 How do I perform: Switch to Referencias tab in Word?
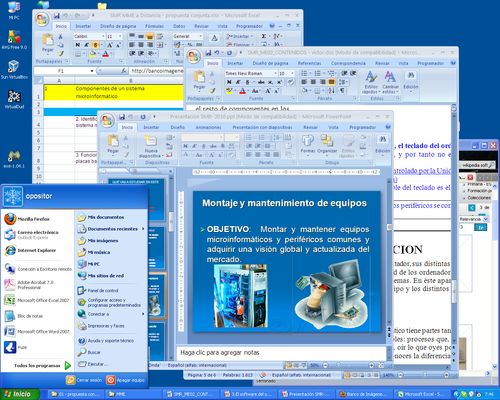309,63
